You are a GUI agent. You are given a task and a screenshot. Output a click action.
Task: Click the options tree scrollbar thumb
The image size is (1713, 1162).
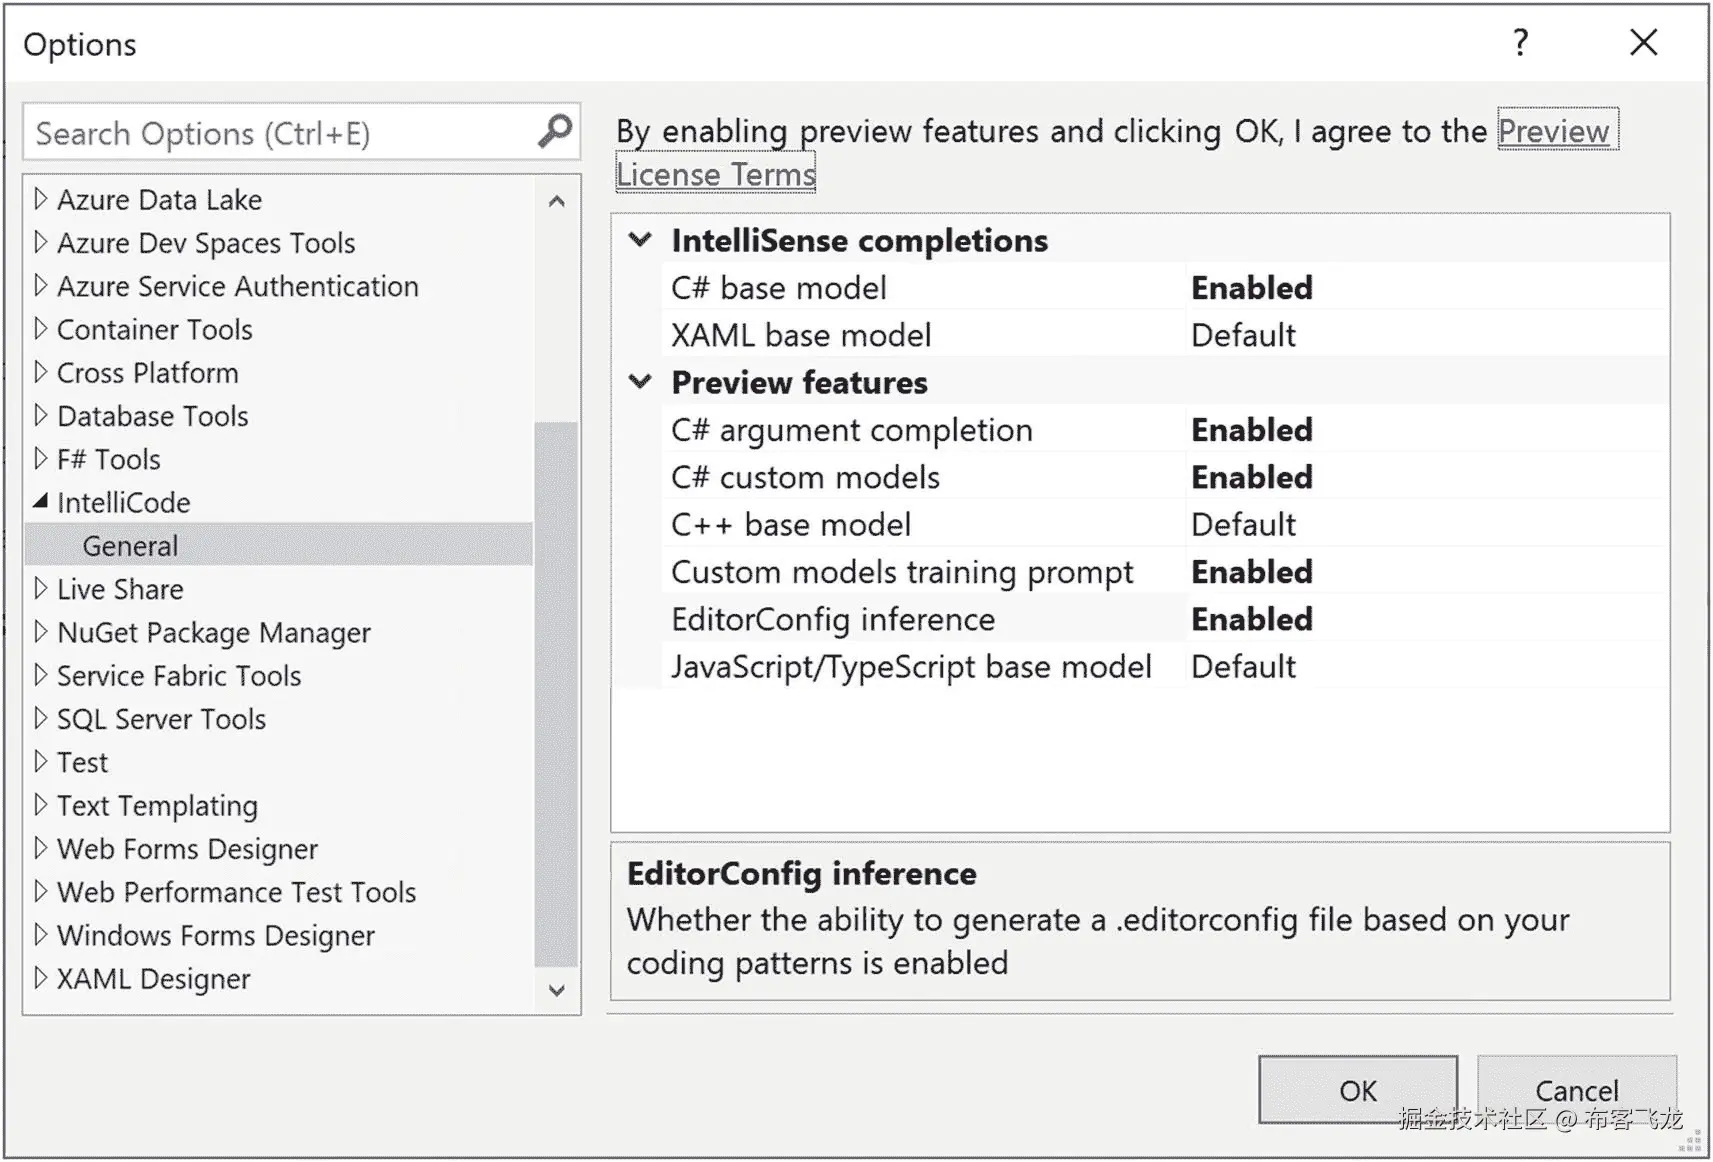point(556,694)
